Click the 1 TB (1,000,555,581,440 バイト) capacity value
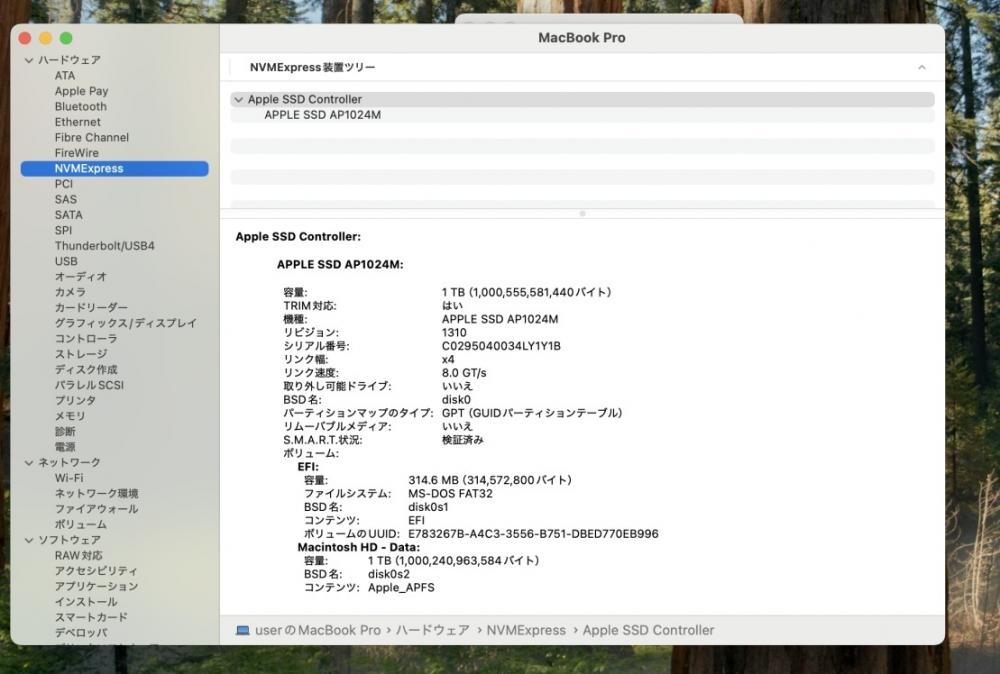1000x674 pixels. click(527, 292)
